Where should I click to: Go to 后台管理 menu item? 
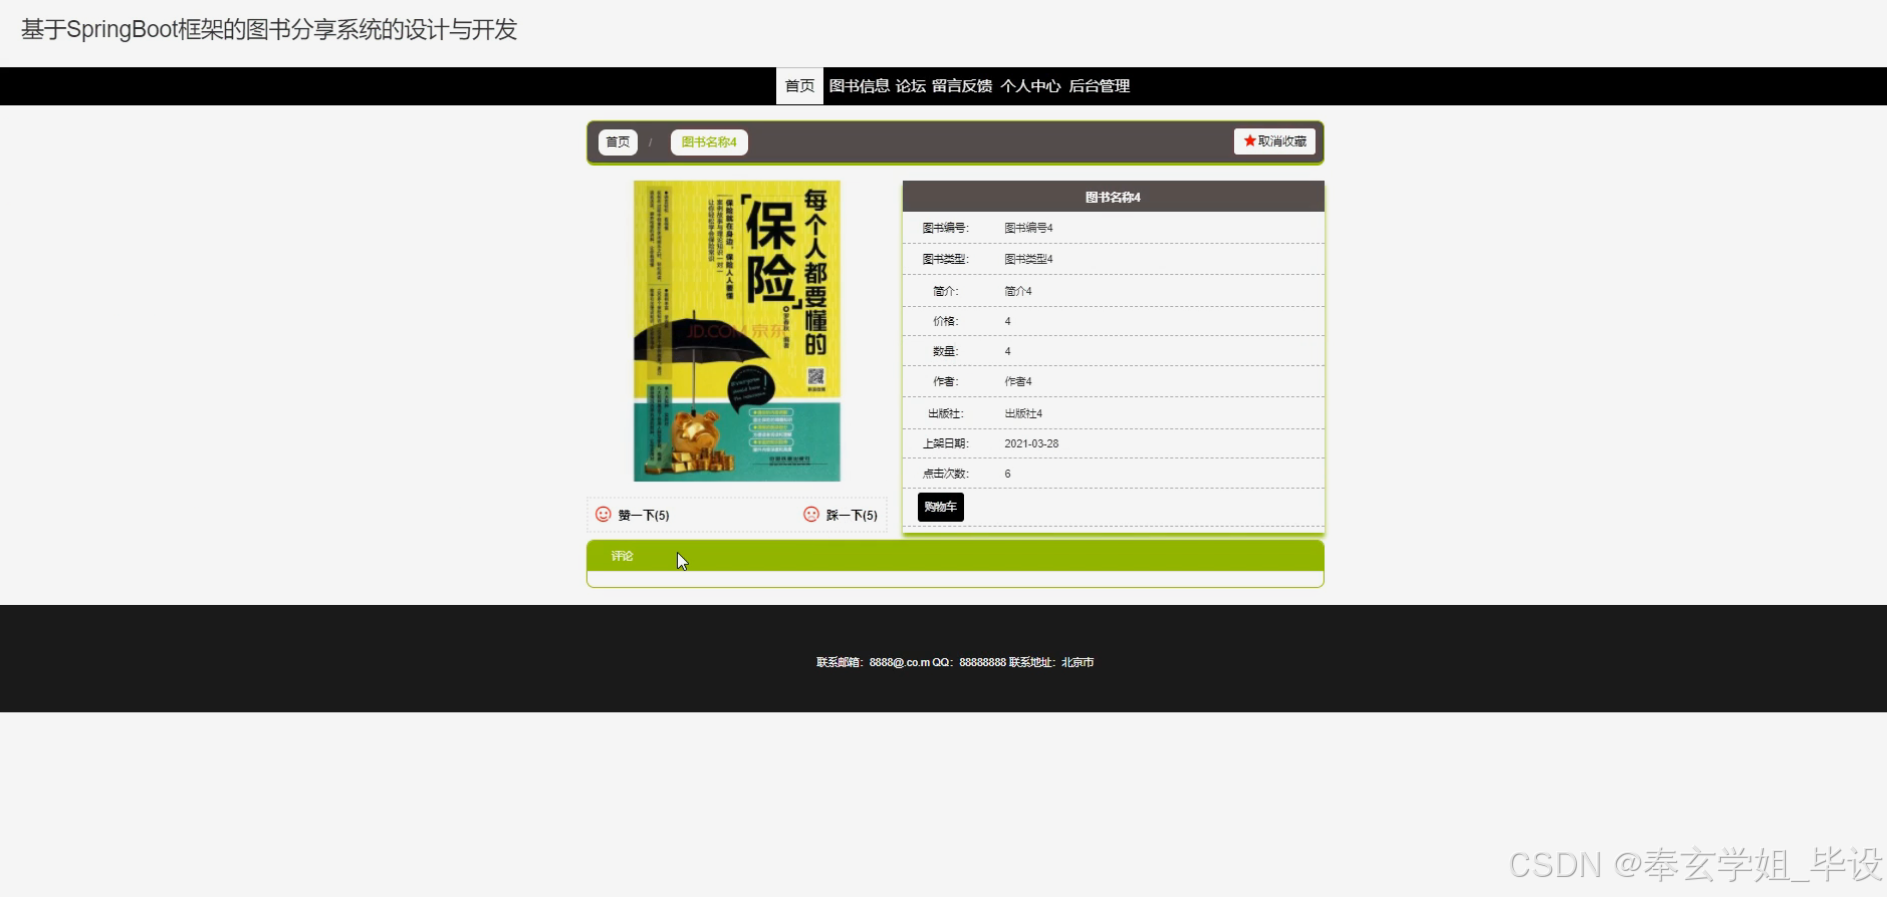[1099, 86]
